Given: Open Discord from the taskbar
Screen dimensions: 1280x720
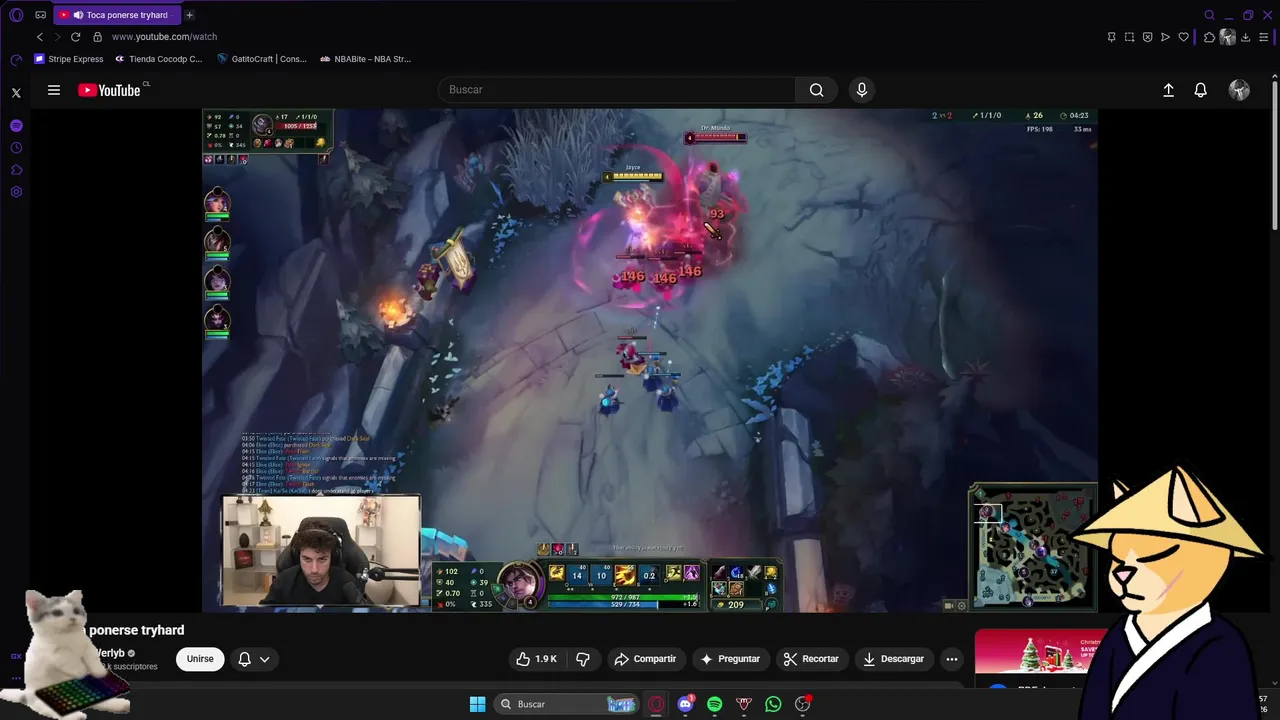Looking at the screenshot, I should click(x=685, y=704).
